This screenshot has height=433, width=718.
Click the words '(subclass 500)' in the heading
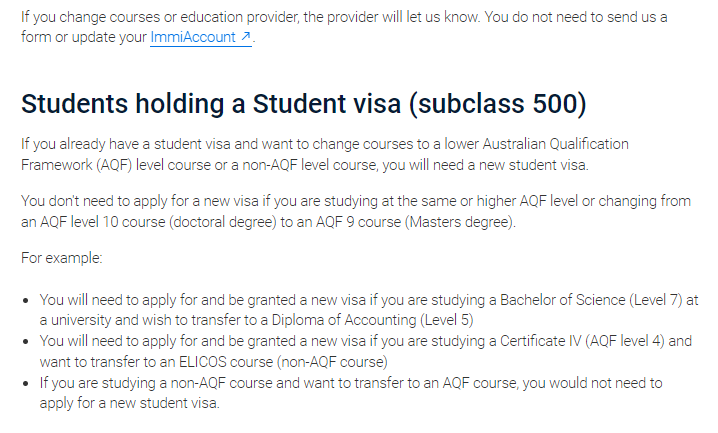tap(497, 104)
